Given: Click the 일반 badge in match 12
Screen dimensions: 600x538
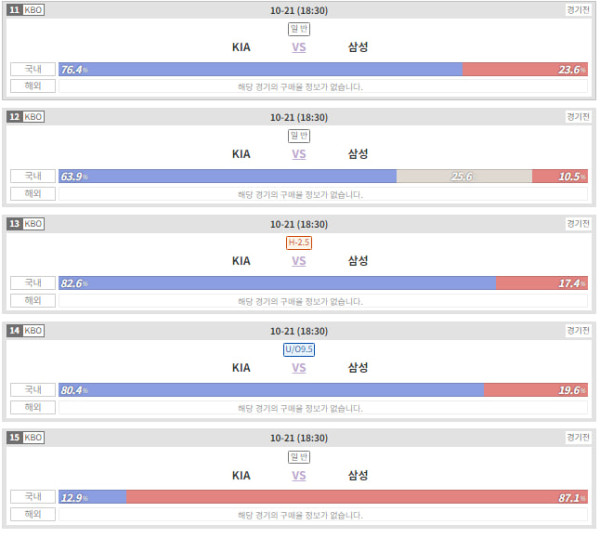Looking at the screenshot, I should click(299, 135).
